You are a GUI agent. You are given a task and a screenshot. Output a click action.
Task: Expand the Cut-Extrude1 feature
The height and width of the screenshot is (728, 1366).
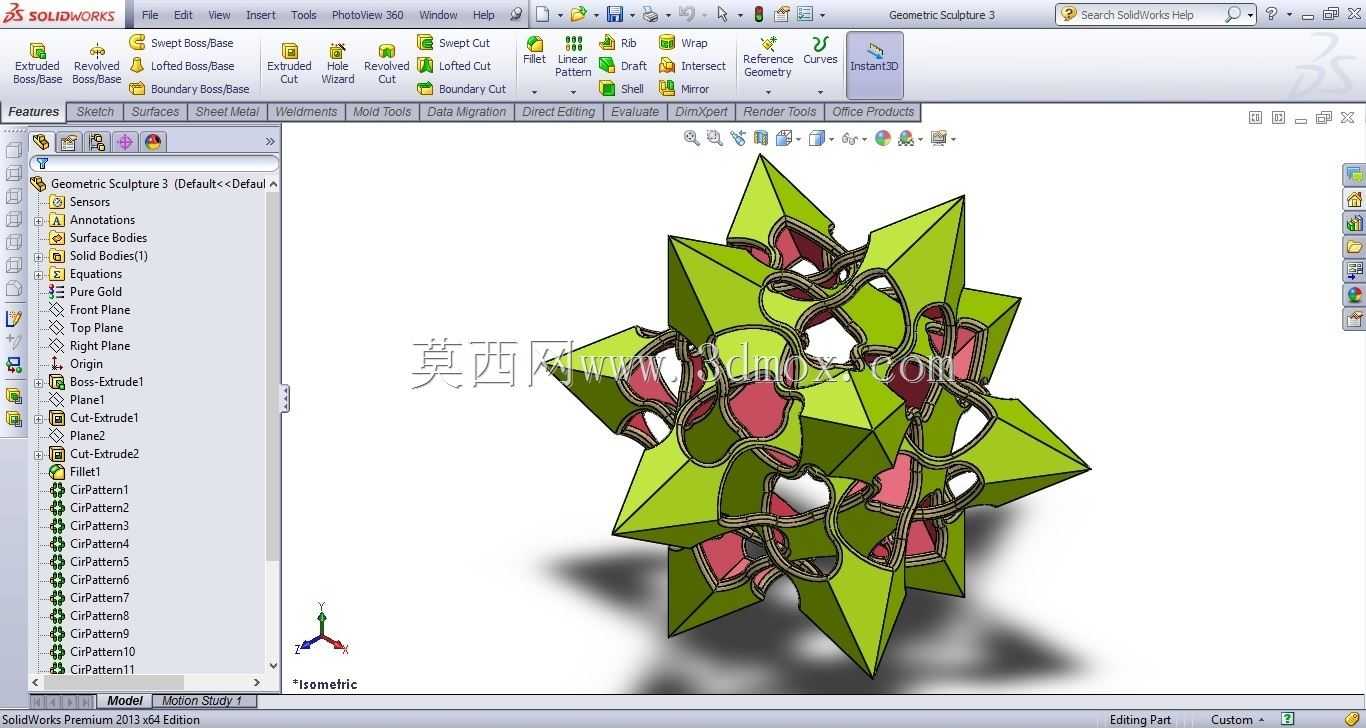coord(39,418)
